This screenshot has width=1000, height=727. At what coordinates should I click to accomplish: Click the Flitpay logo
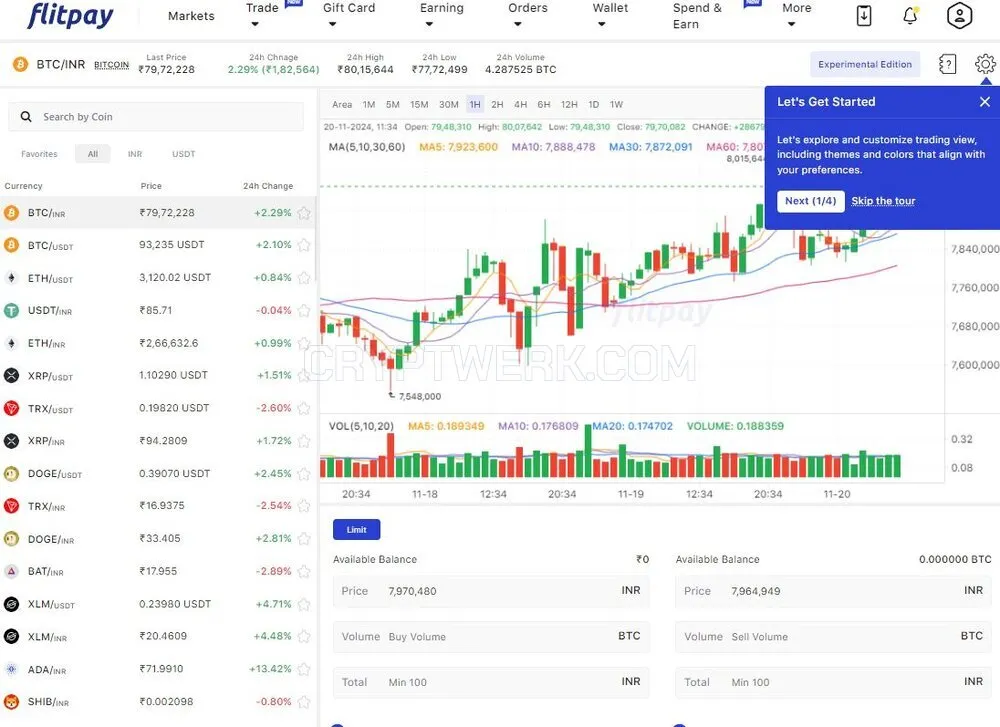[x=70, y=15]
